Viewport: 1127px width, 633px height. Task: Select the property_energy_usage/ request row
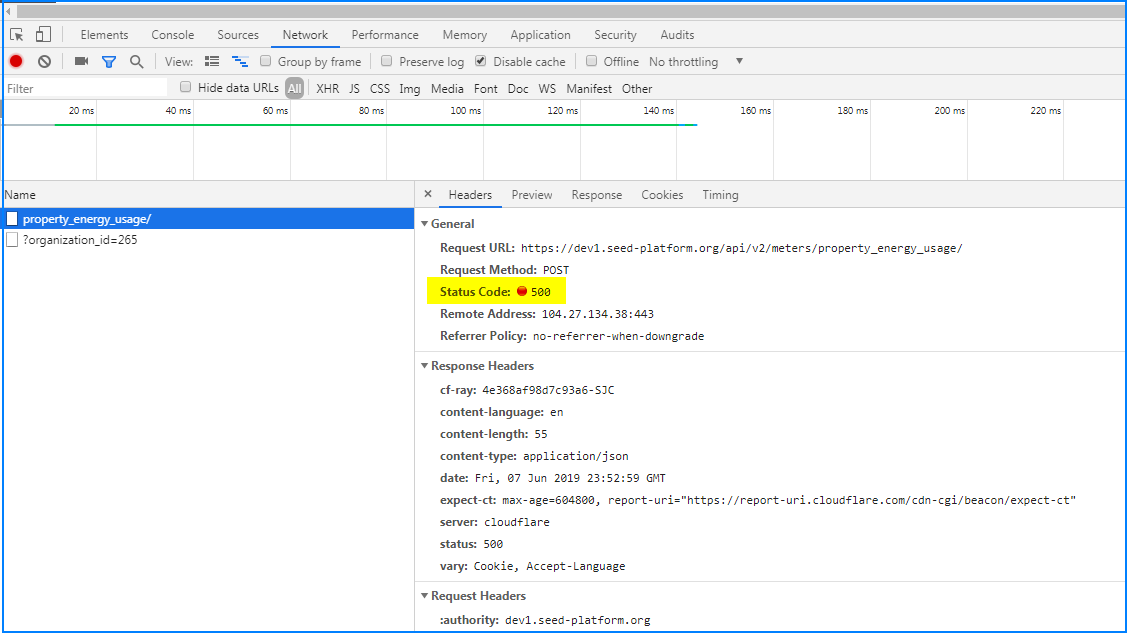click(208, 218)
